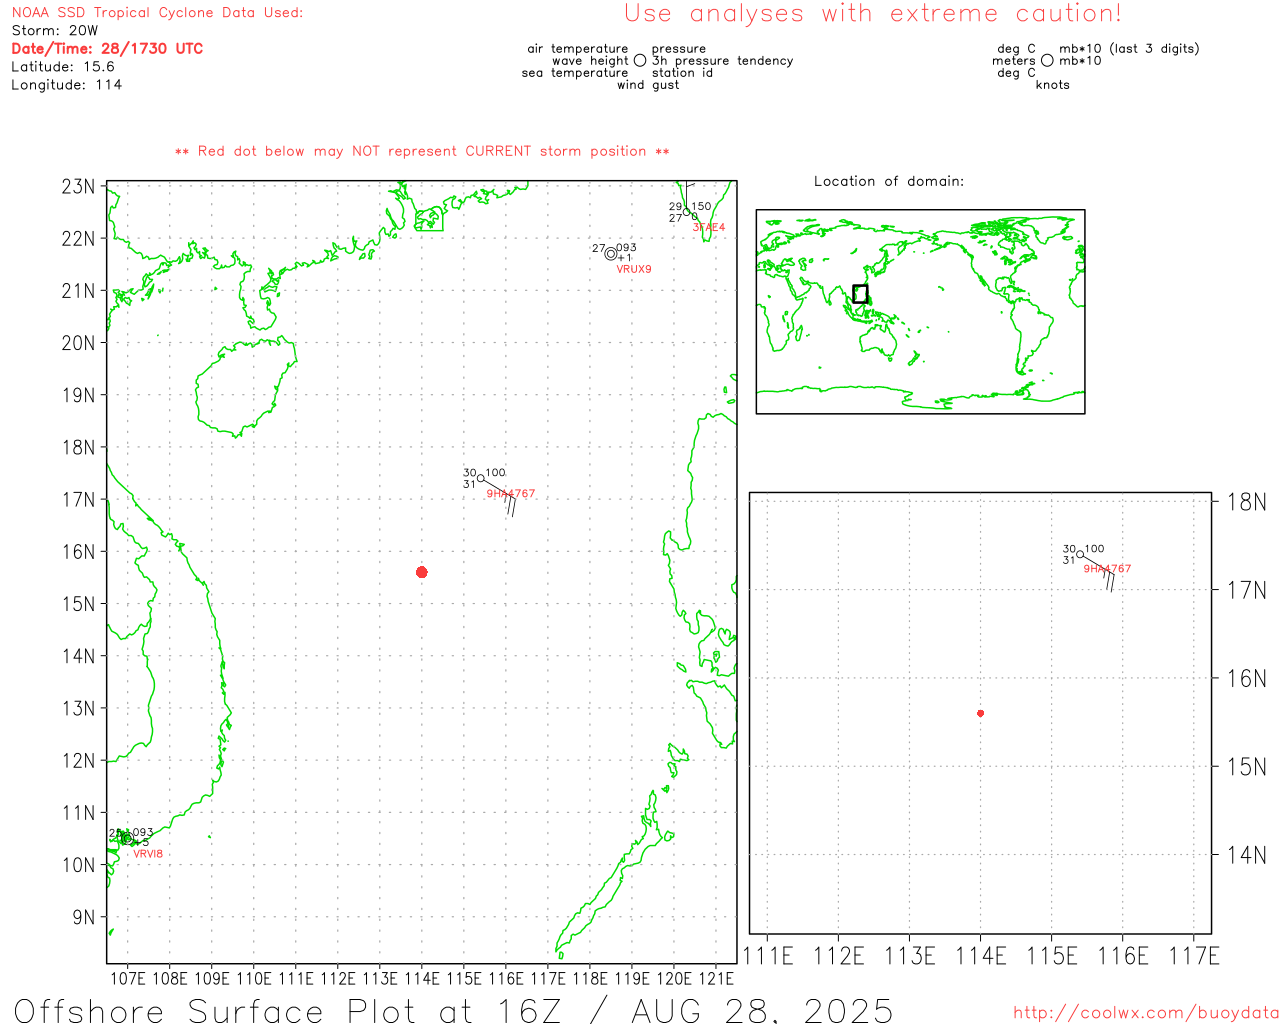Click the small red storm dot in zoomed inset map
This screenshot has width=1280, height=1024.
980,713
